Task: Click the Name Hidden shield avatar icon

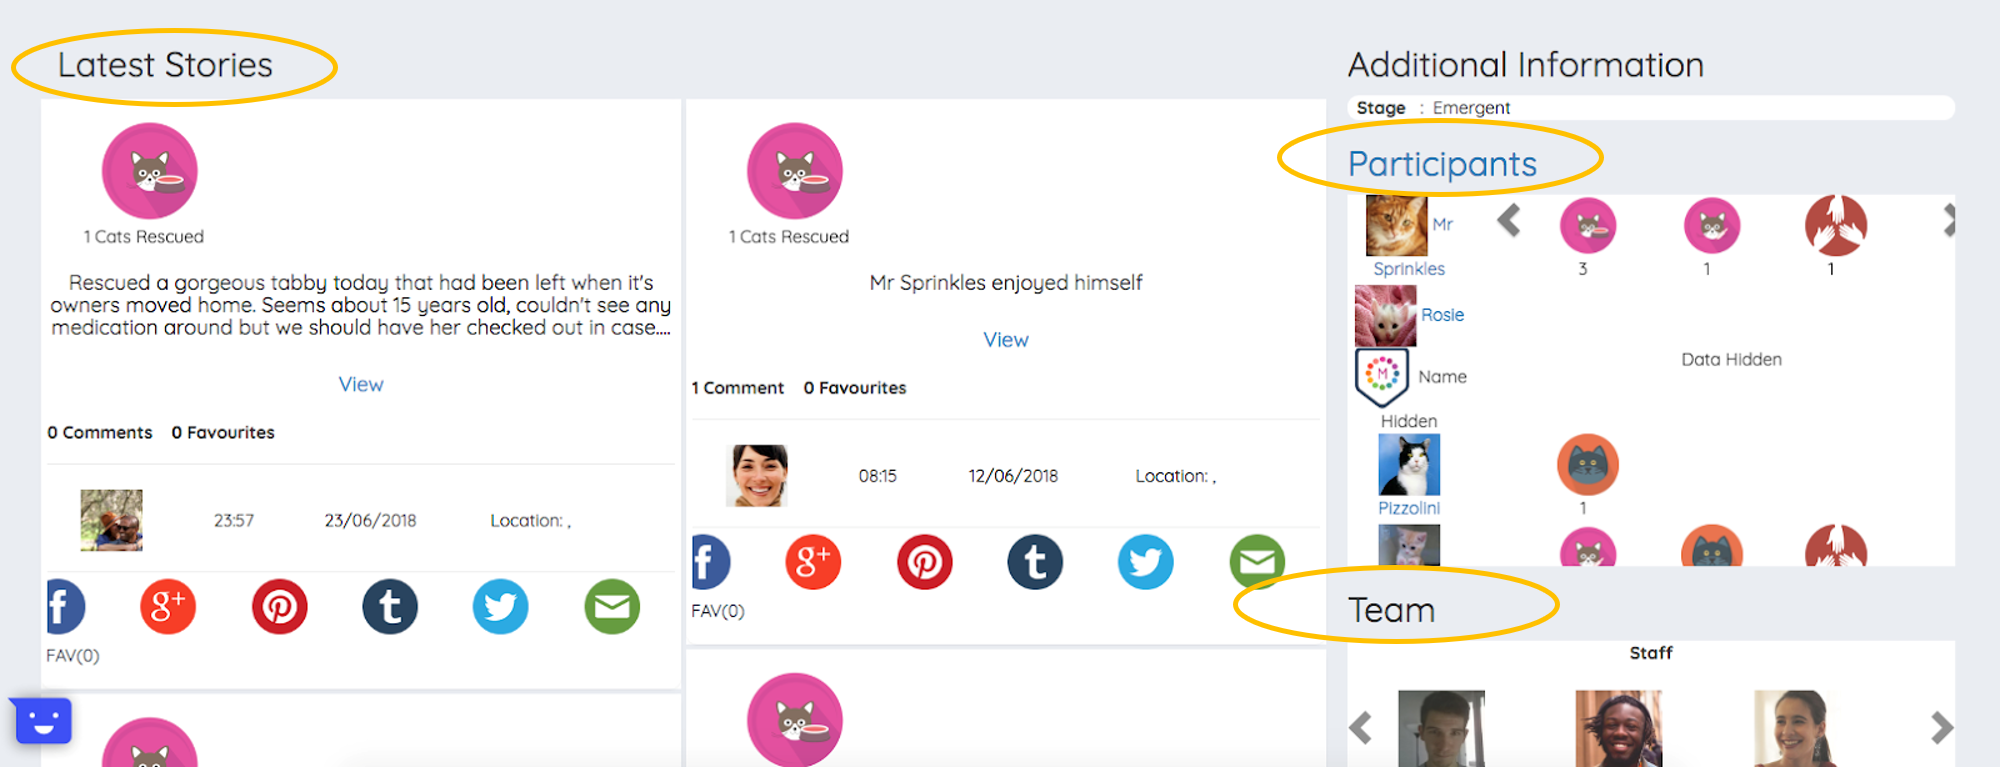Action: coord(1382,376)
